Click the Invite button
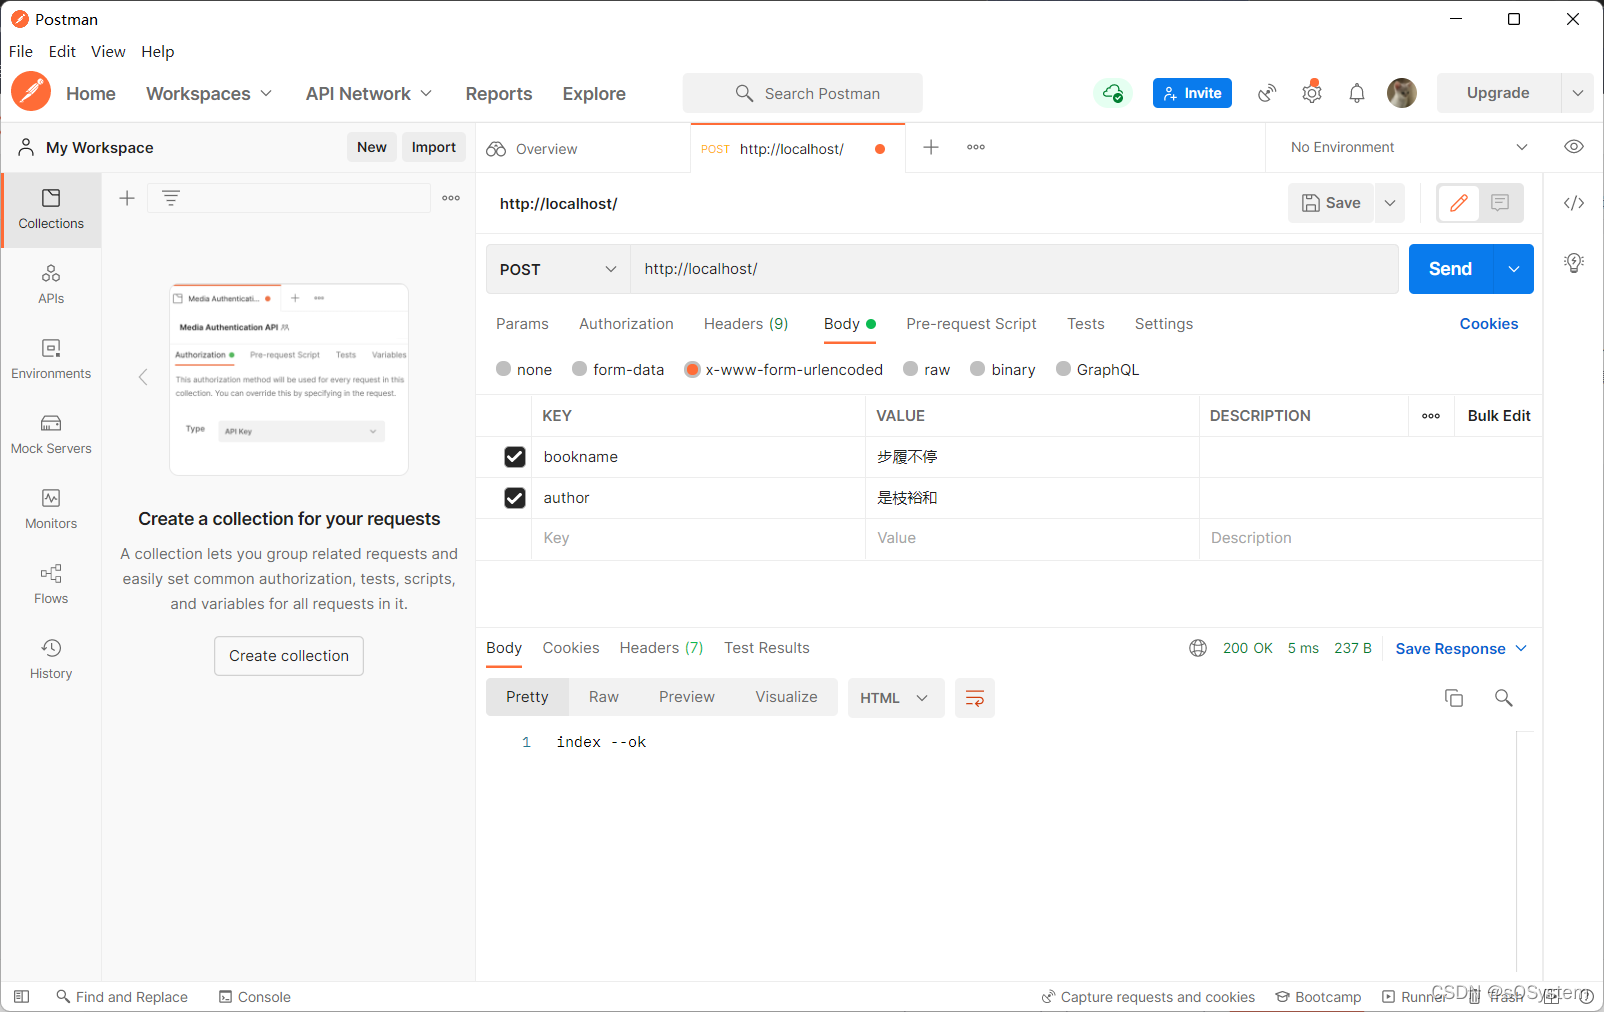Viewport: 1604px width, 1012px height. [x=1192, y=93]
